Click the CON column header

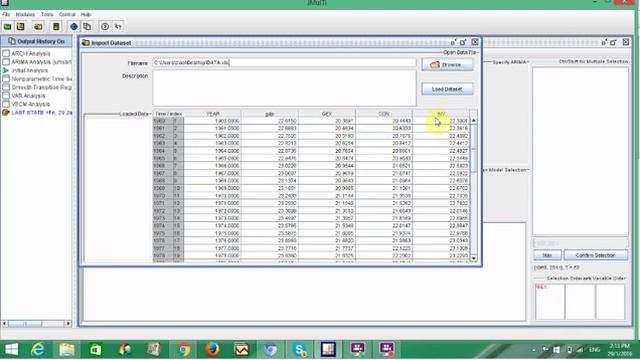[384, 113]
